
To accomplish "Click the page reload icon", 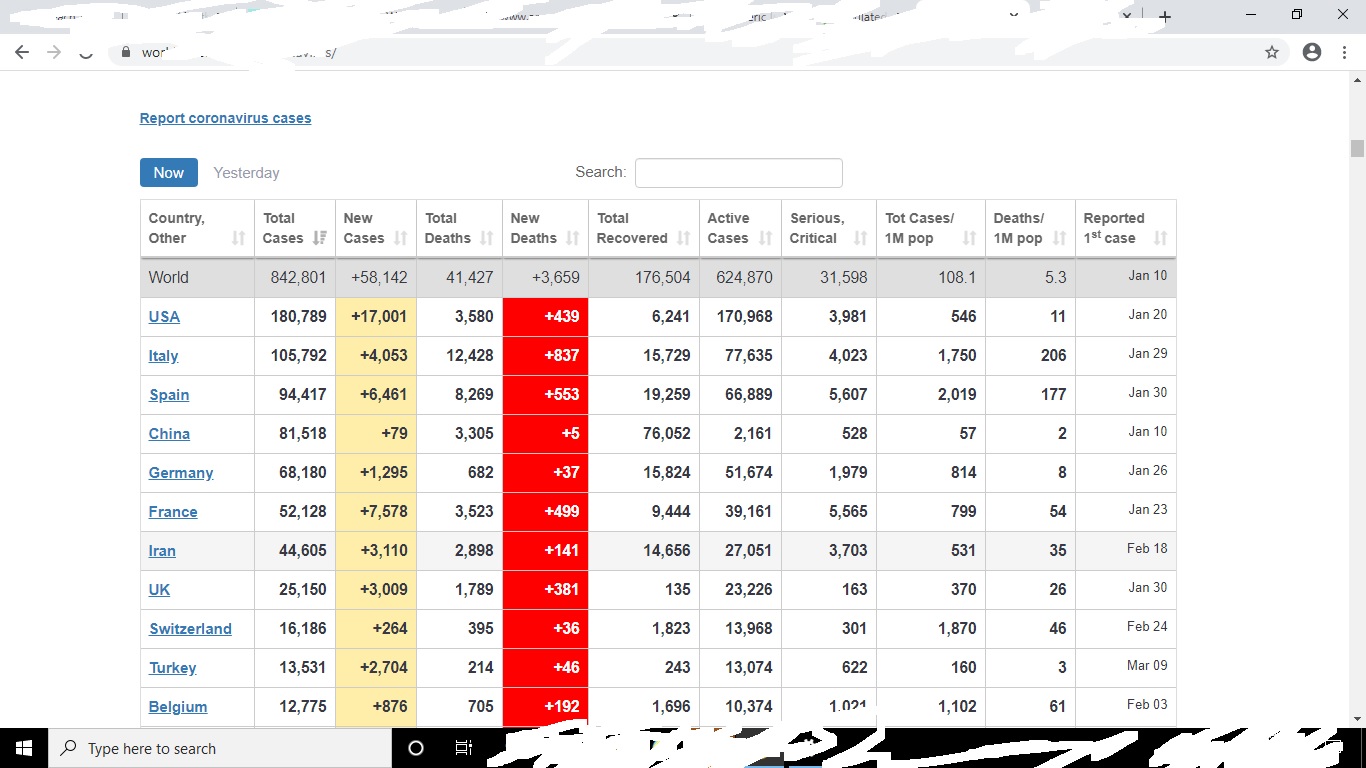I will point(86,52).
